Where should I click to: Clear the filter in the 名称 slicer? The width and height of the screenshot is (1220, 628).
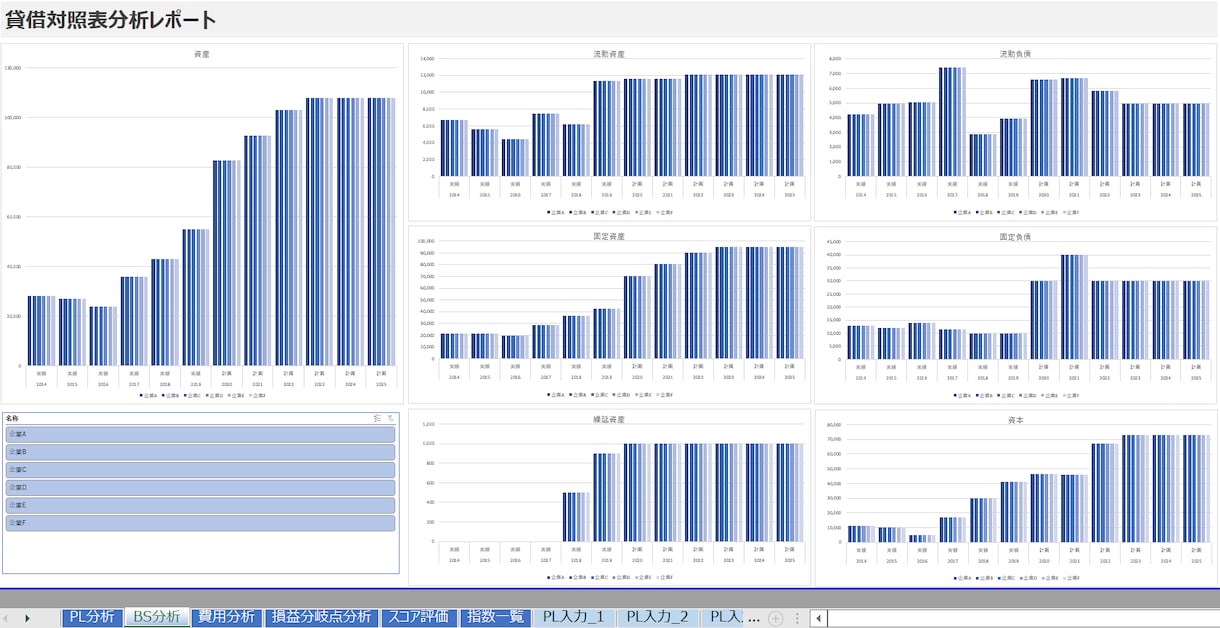(391, 418)
